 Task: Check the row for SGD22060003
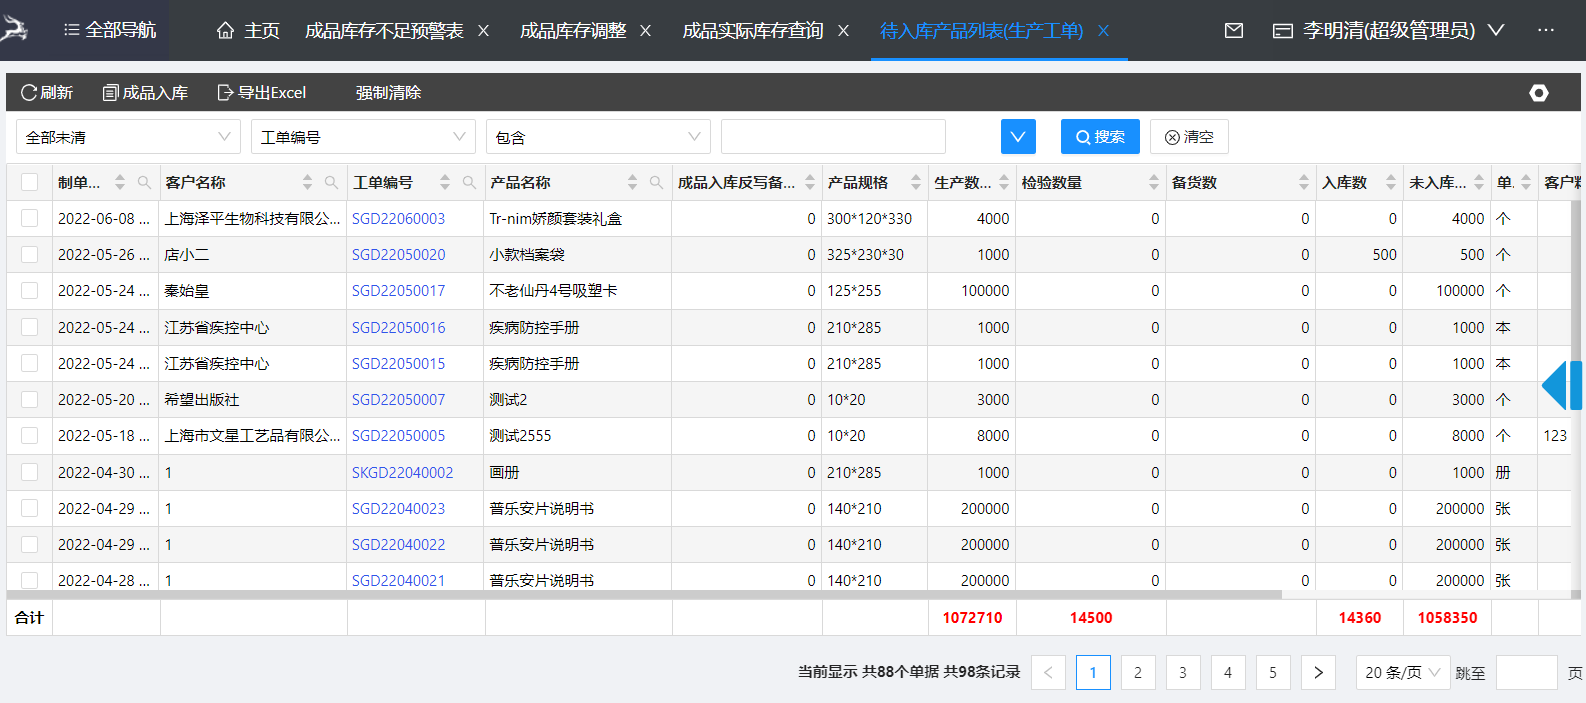pos(30,218)
